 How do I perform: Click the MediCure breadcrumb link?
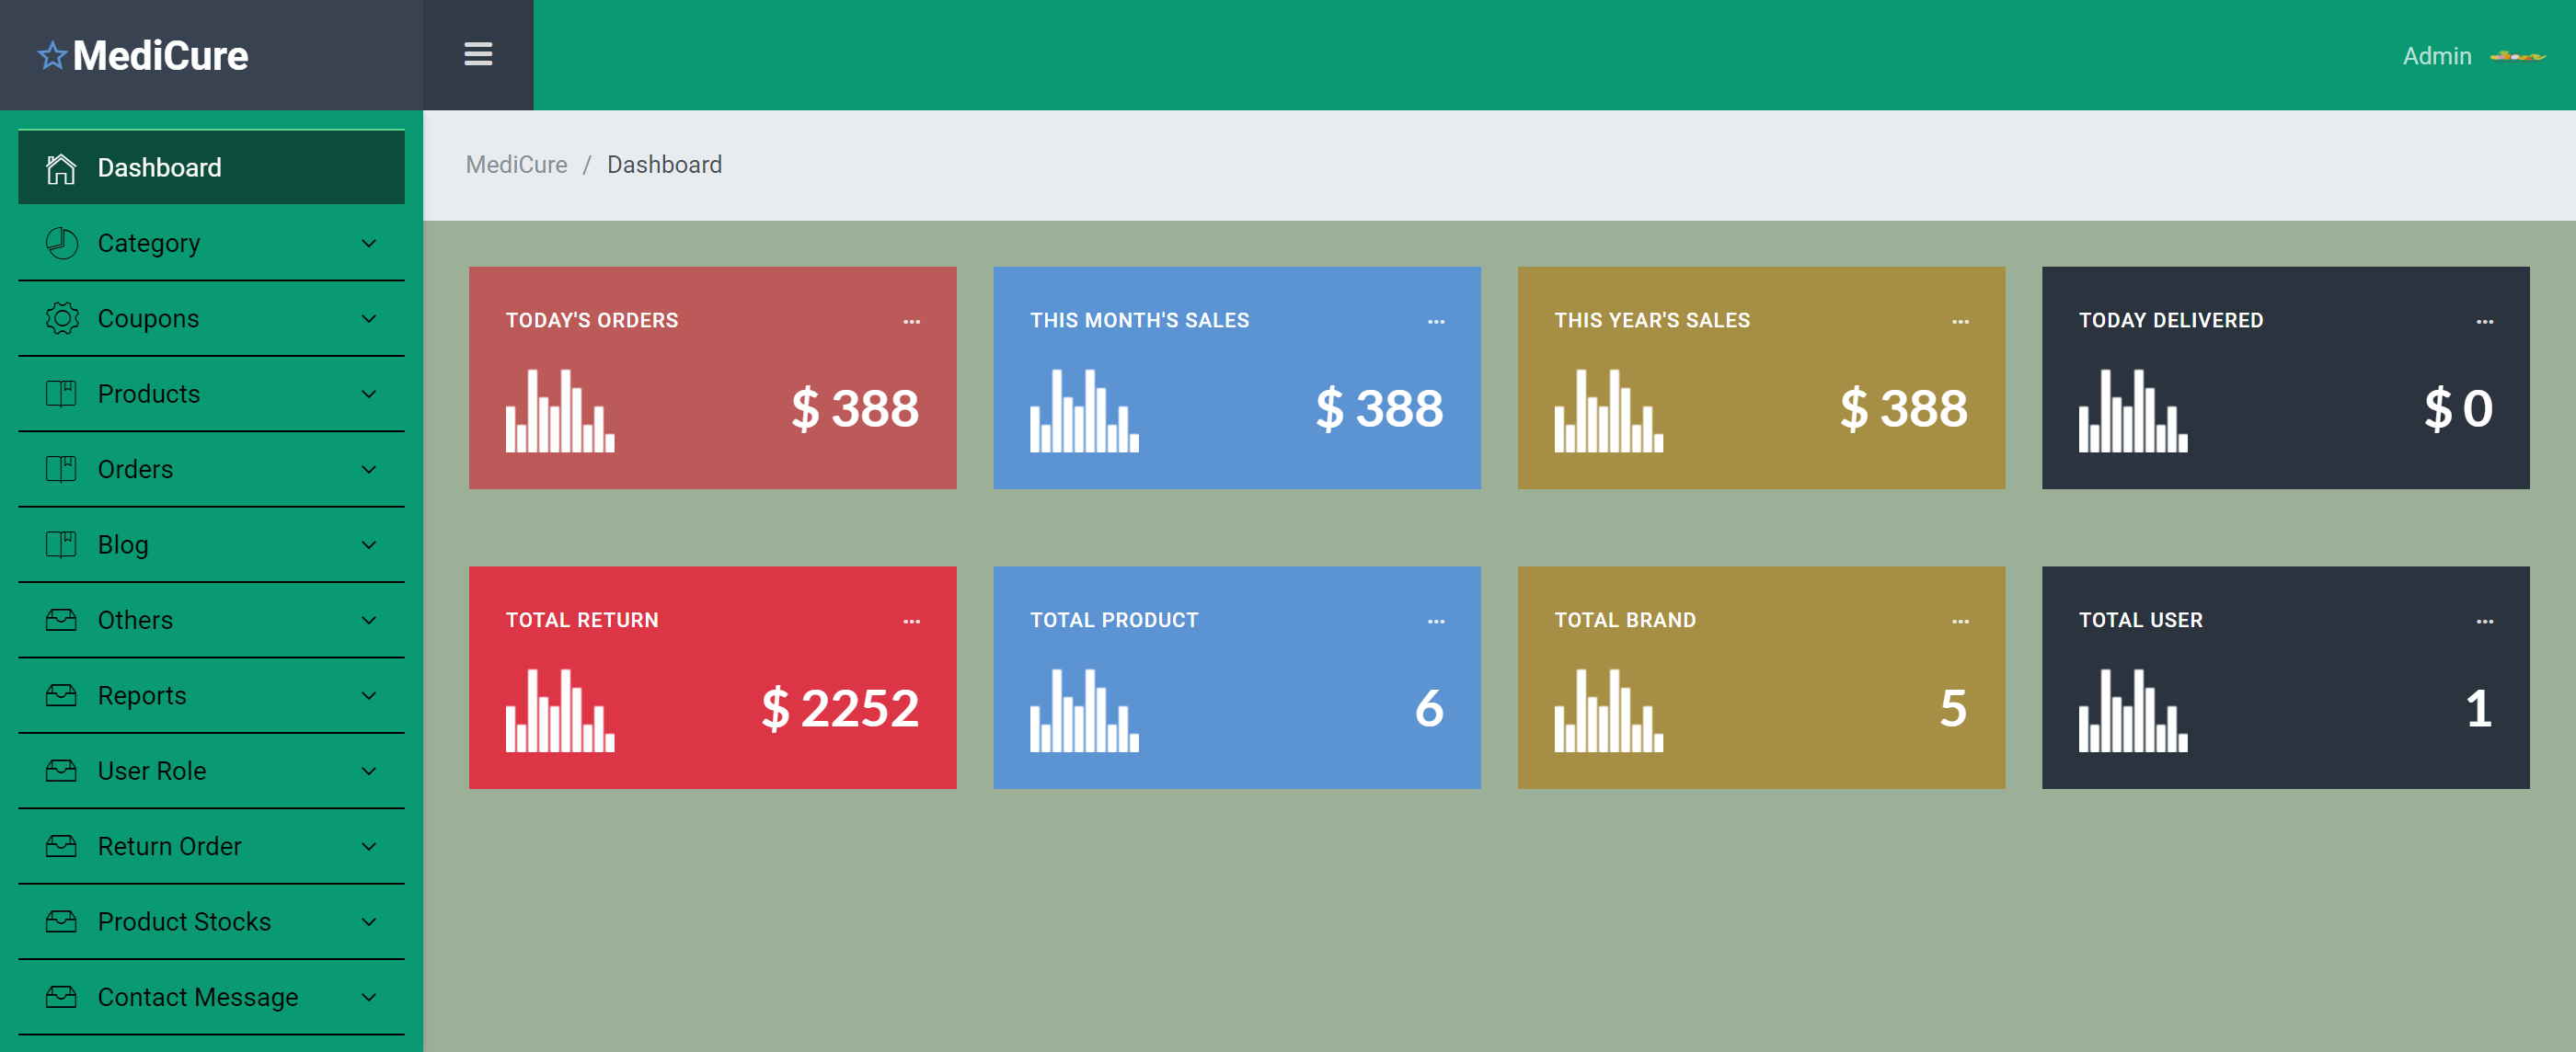(x=516, y=164)
